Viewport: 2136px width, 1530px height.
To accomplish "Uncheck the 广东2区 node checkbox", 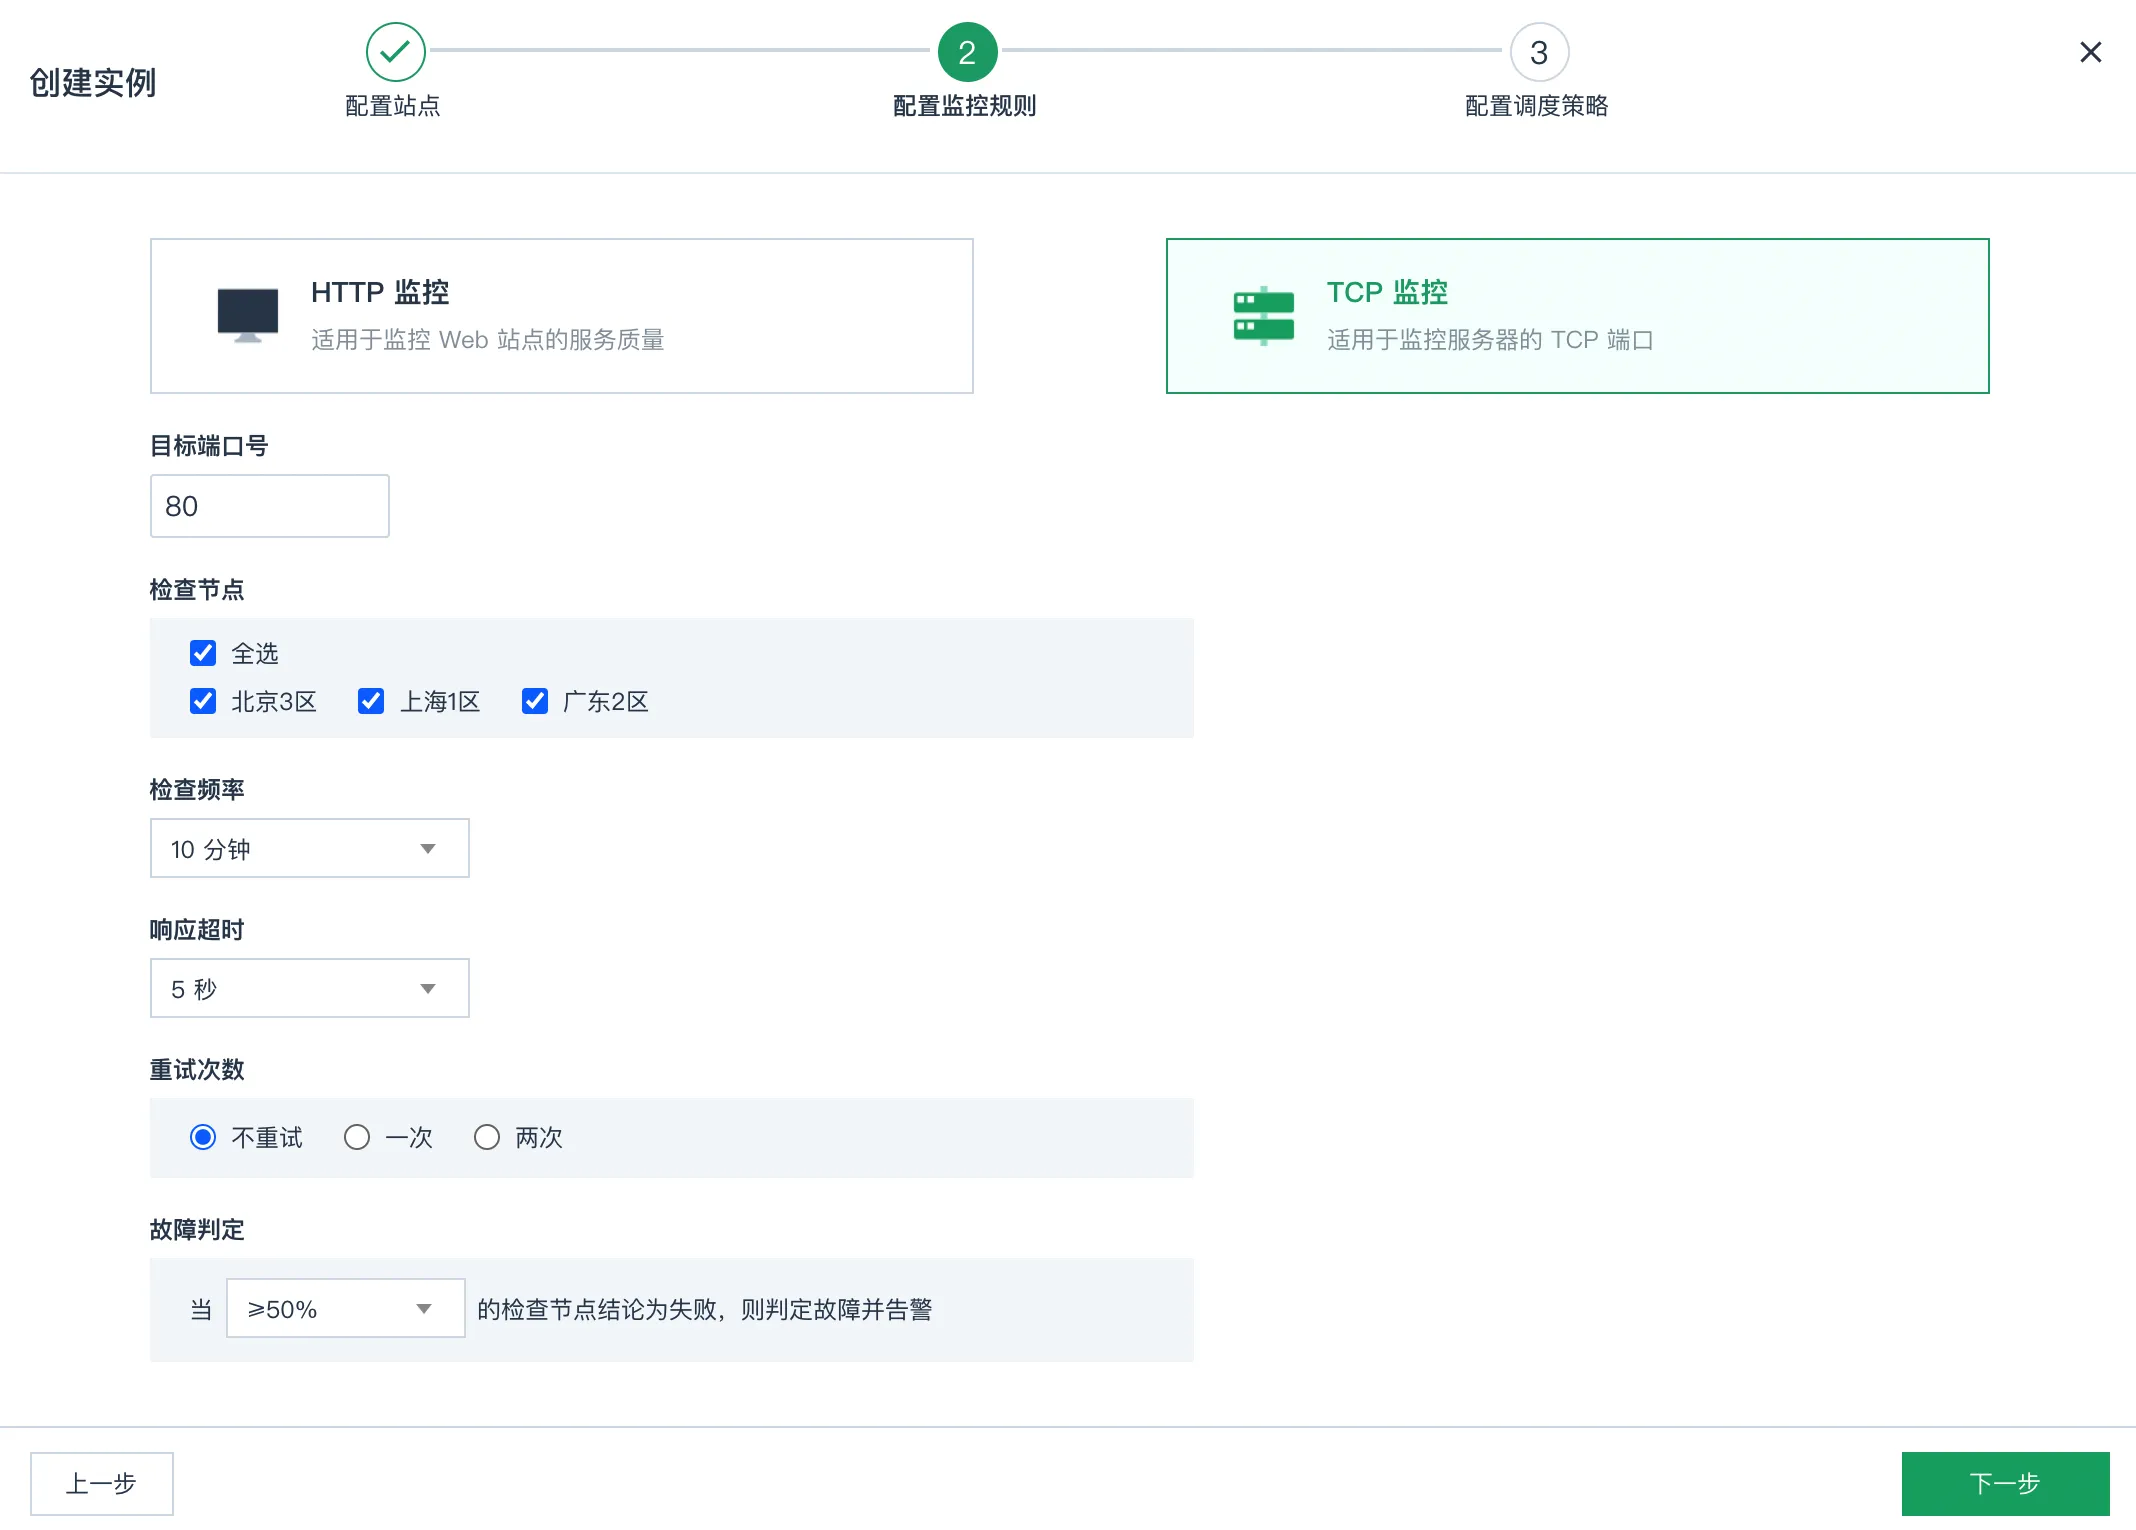I will (535, 701).
